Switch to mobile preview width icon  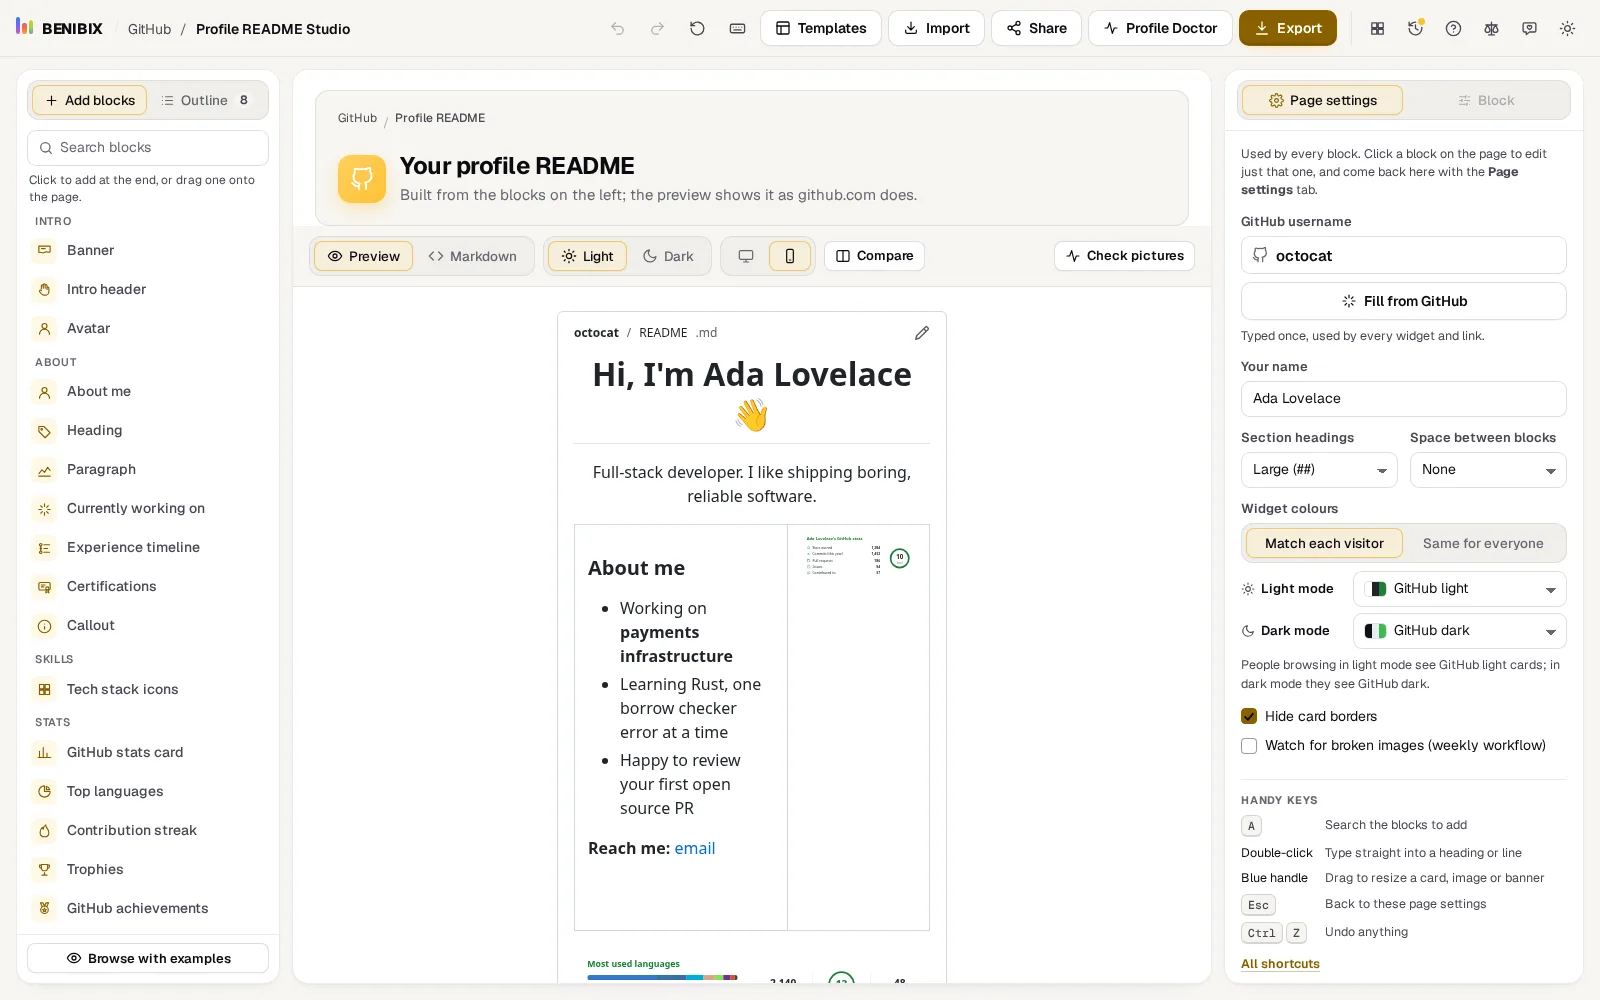point(790,256)
